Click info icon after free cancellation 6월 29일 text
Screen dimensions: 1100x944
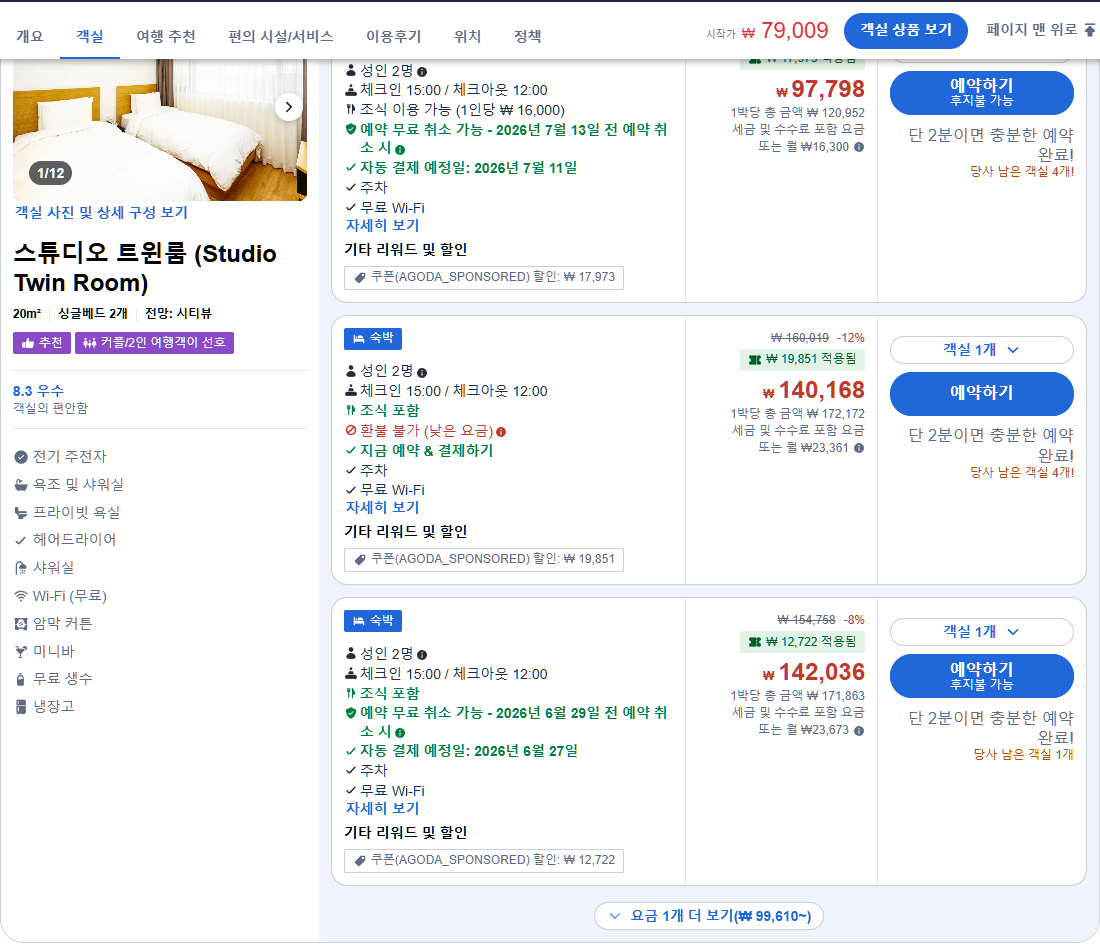tap(400, 733)
